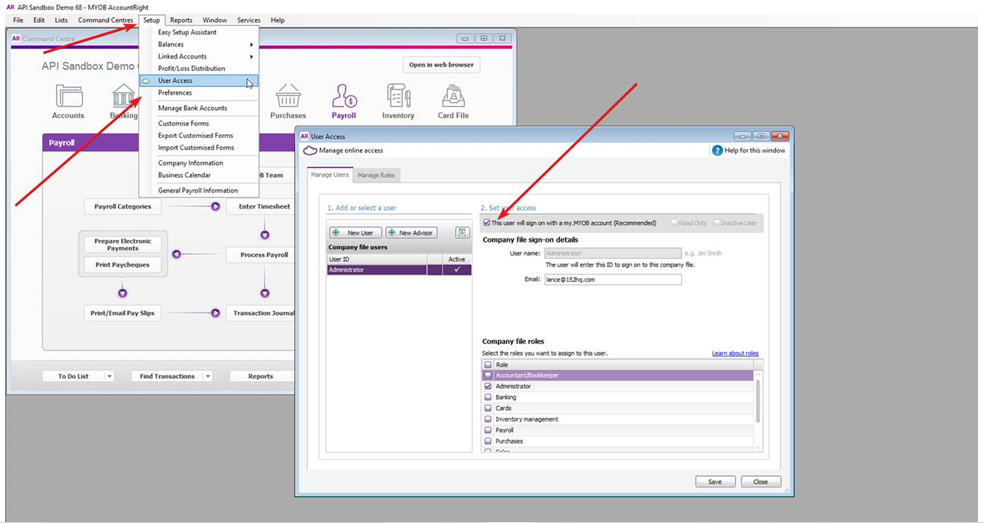Click the cloud Manage online access icon
Screen dimensions: 984x523
pos(310,151)
